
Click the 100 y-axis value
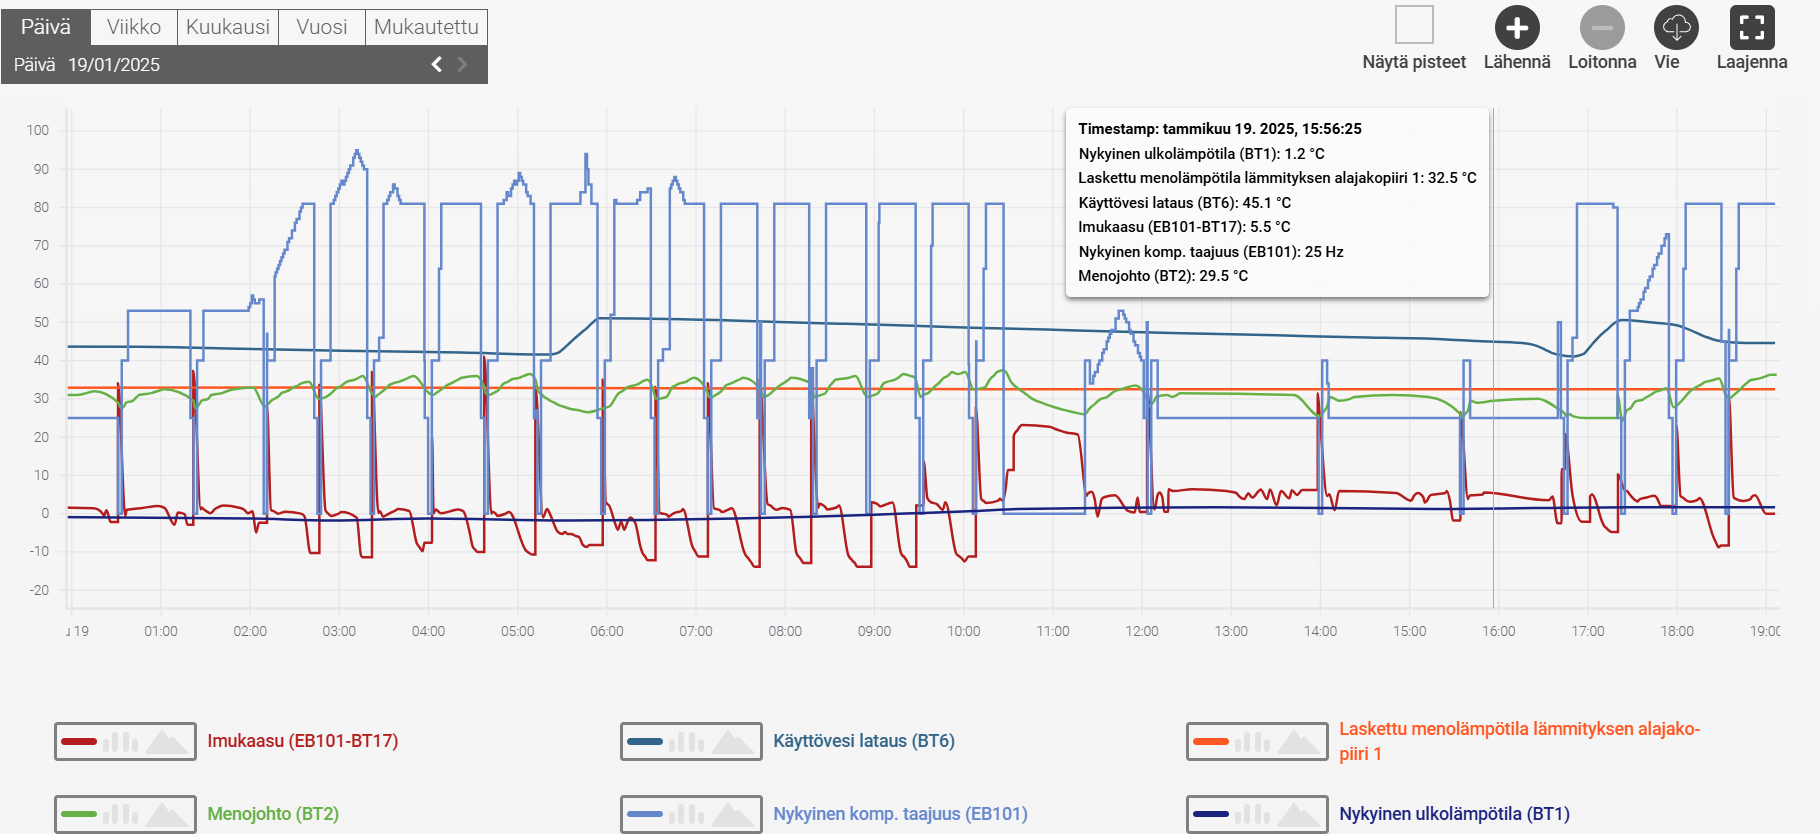click(38, 130)
